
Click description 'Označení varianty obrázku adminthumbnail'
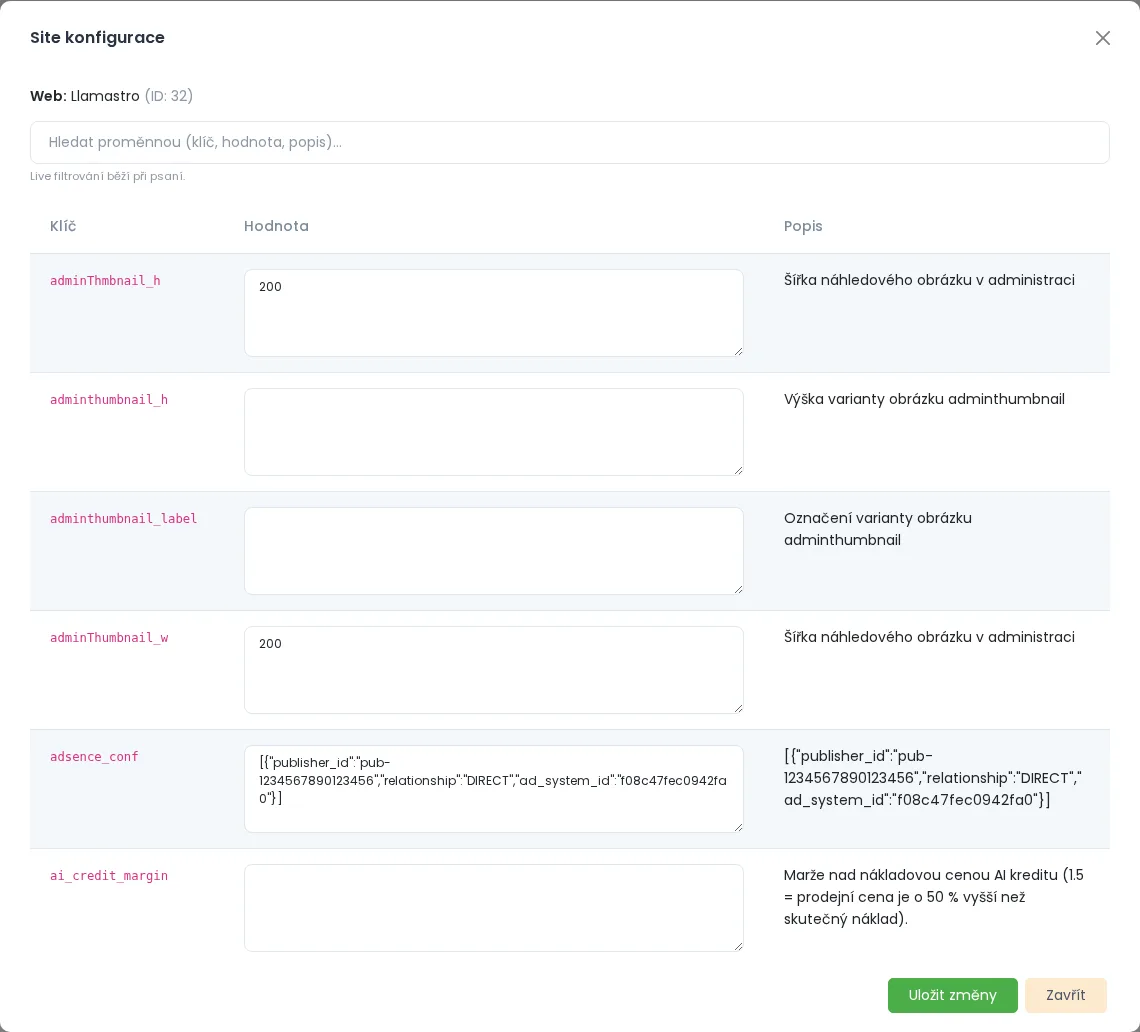(x=878, y=529)
